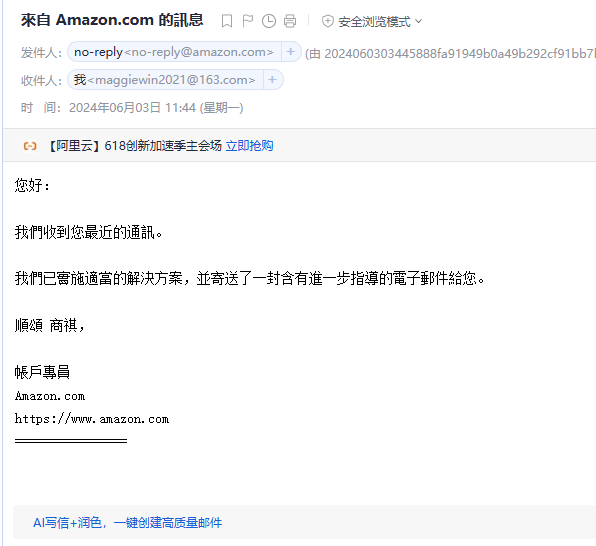
Task: Click the Amazon.com signature line
Action: (50, 396)
